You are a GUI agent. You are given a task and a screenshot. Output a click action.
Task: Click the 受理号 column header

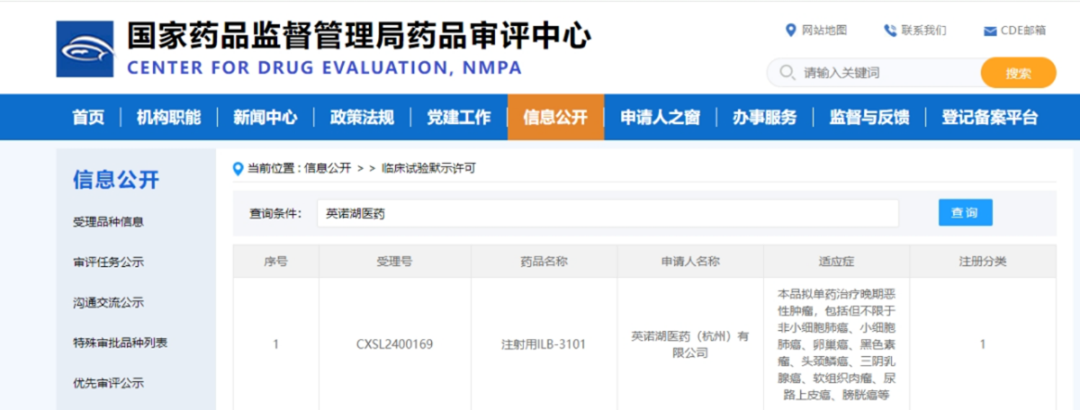click(x=395, y=261)
